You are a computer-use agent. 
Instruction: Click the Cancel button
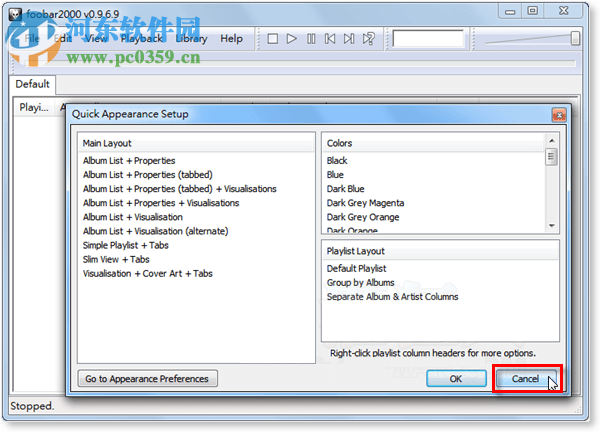click(525, 379)
